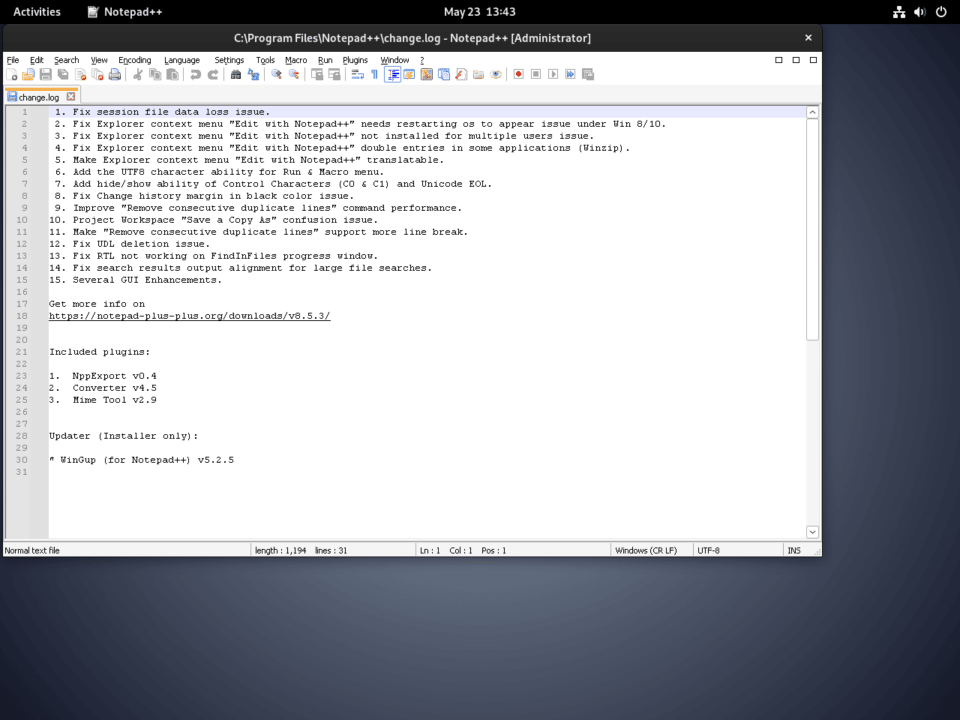Print the document using the Print icon

pyautogui.click(x=115, y=74)
